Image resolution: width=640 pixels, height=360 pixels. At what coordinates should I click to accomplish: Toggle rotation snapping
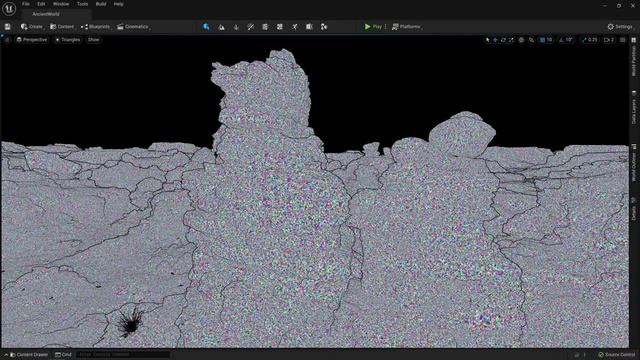[x=562, y=40]
